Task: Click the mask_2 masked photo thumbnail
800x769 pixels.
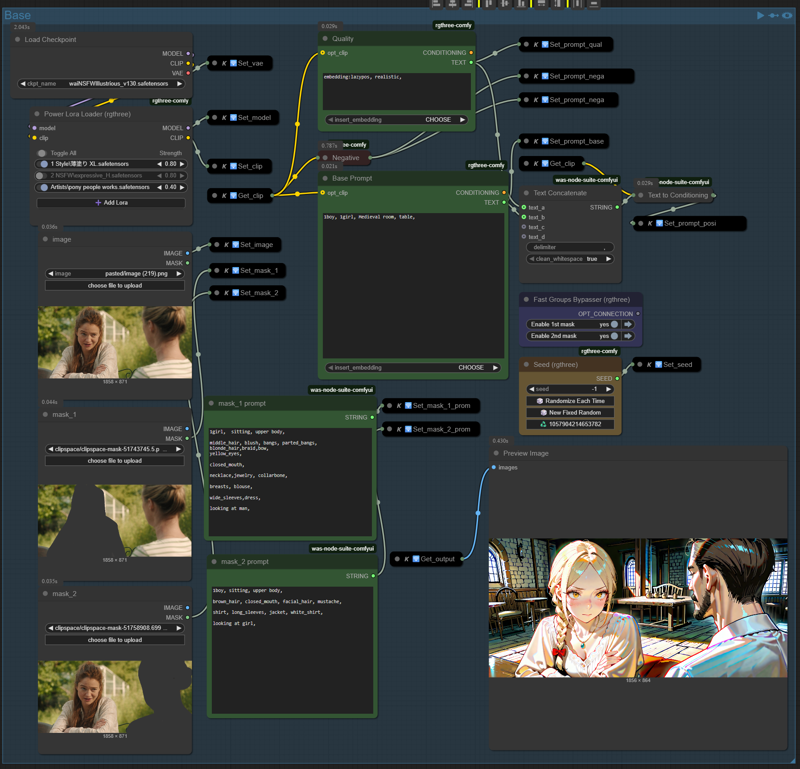Action: click(x=115, y=697)
